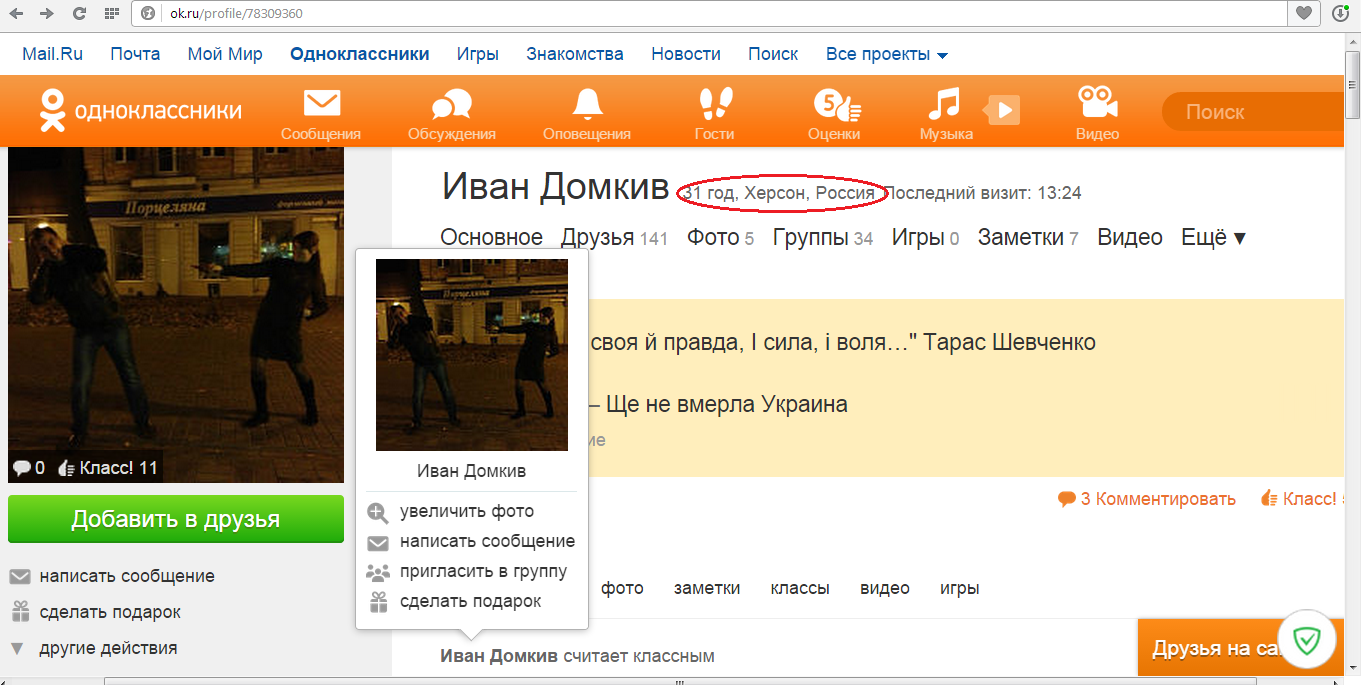Click Одноклассники link in top bar
The width and height of the screenshot is (1365, 685).
coord(360,54)
